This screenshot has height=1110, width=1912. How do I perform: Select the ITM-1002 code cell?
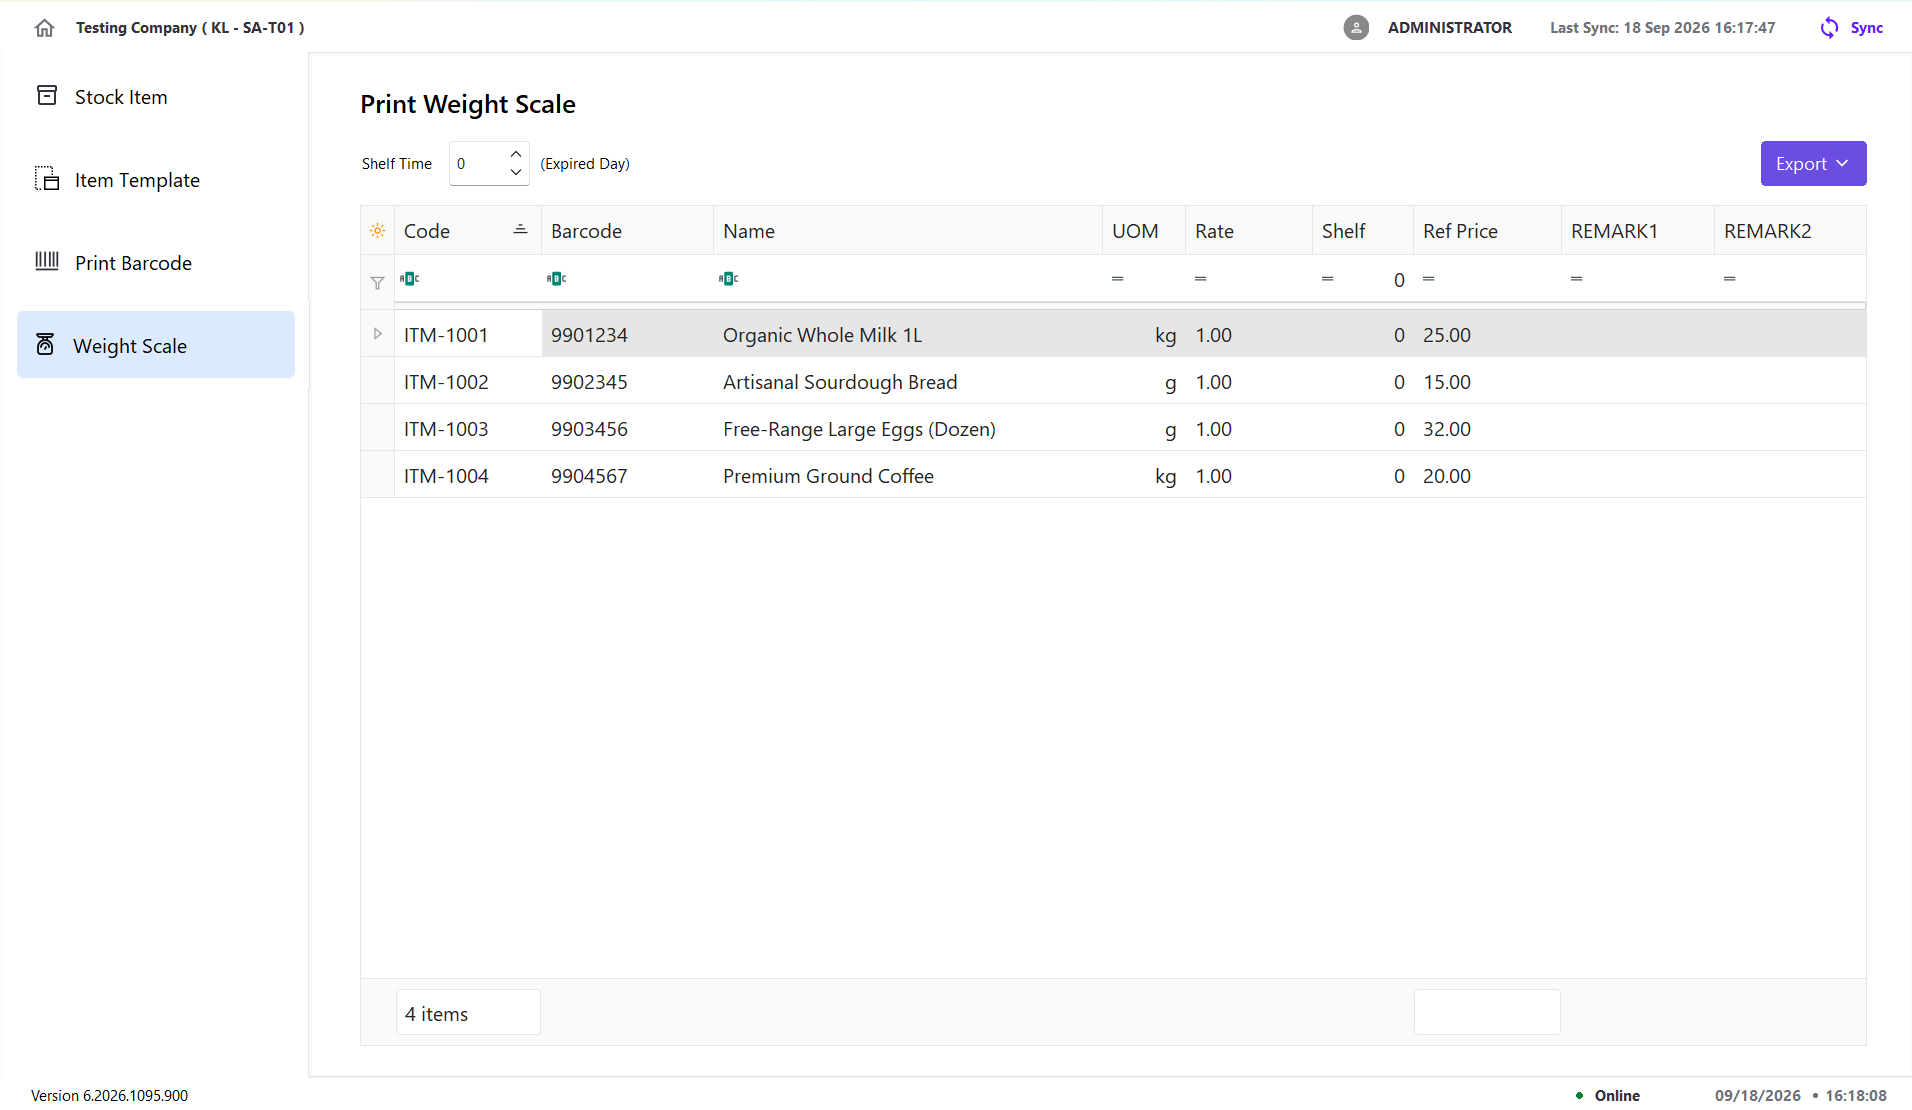(468, 382)
